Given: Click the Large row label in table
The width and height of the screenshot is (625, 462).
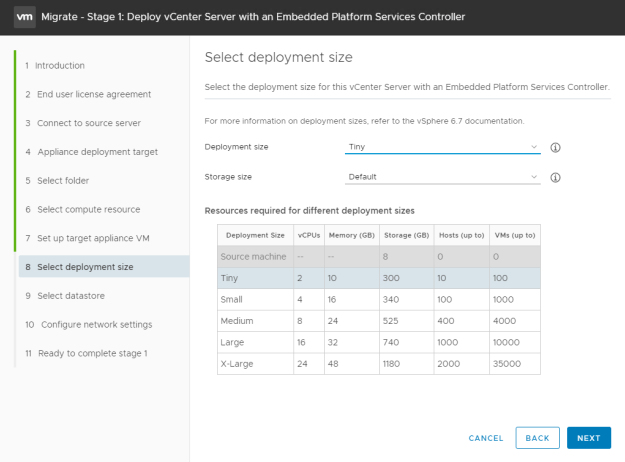Looking at the screenshot, I should (x=232, y=342).
